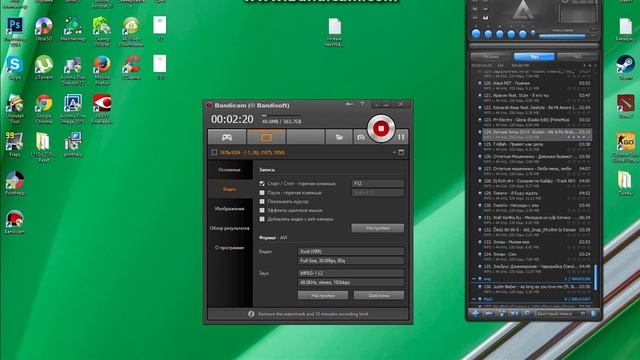
Task: Capture a screenshot with Bandicam camera icon
Action: click(x=360, y=138)
